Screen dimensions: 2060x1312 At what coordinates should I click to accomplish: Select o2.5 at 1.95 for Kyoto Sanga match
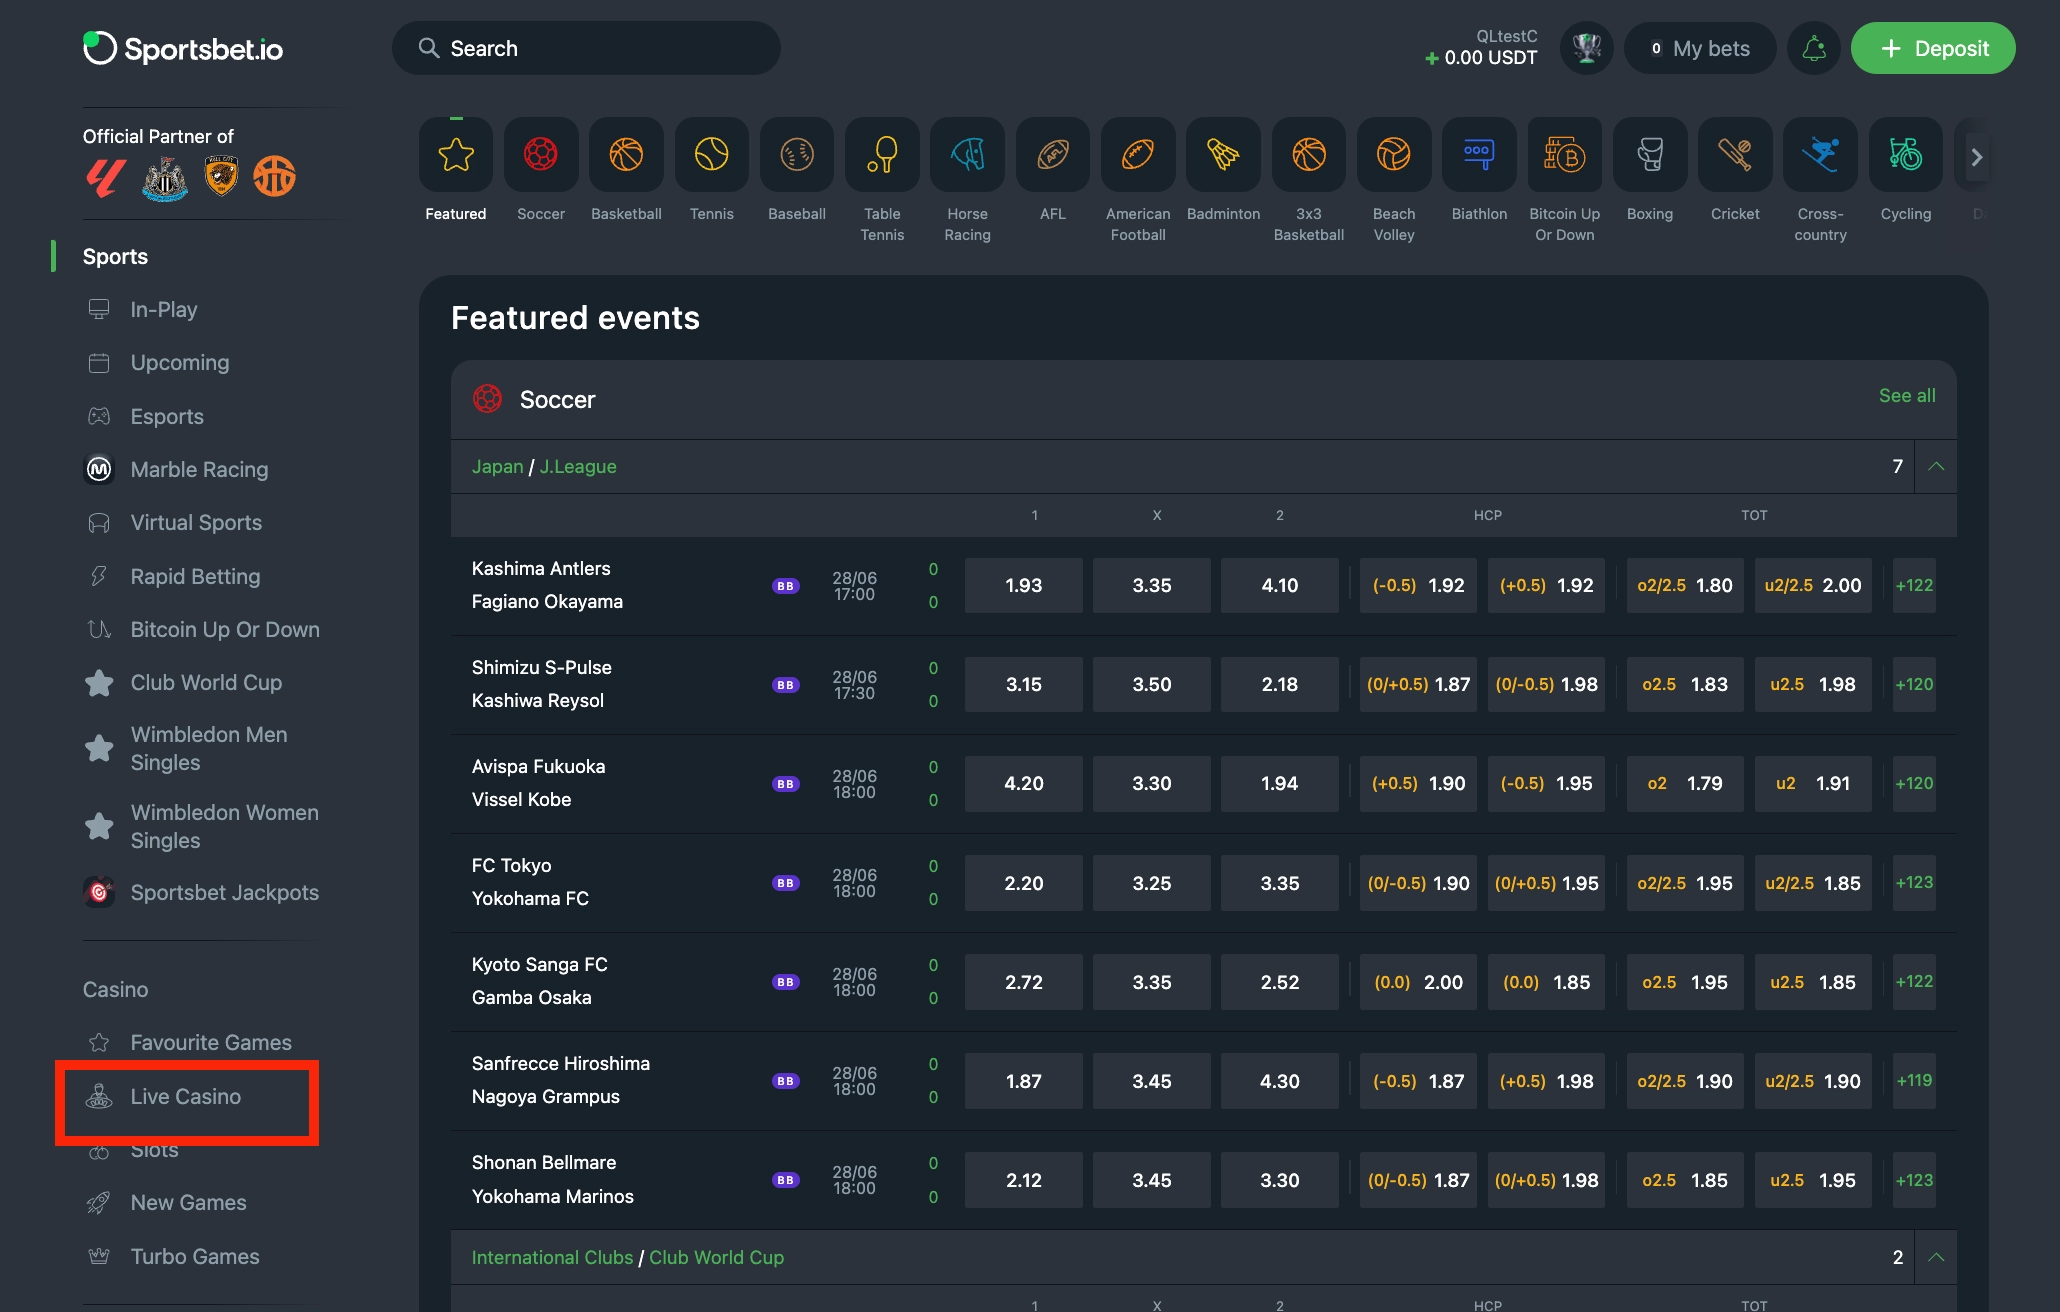point(1685,982)
